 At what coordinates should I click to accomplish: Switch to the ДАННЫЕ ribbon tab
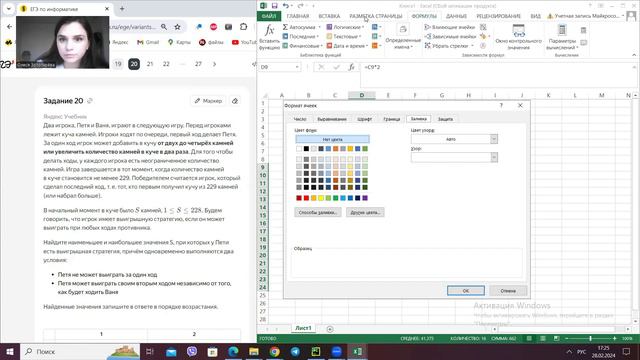click(456, 16)
